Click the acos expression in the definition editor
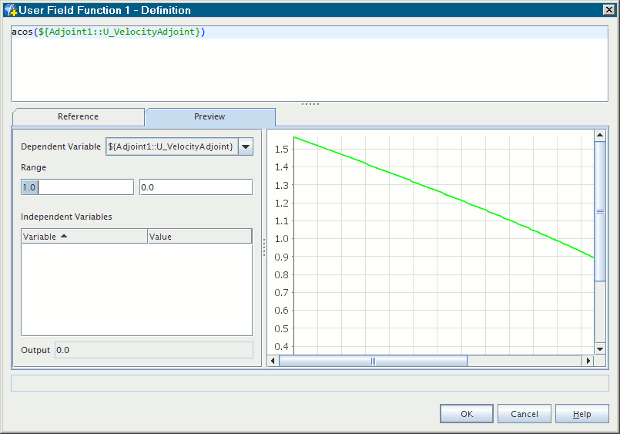The height and width of the screenshot is (434, 620). tap(108, 32)
